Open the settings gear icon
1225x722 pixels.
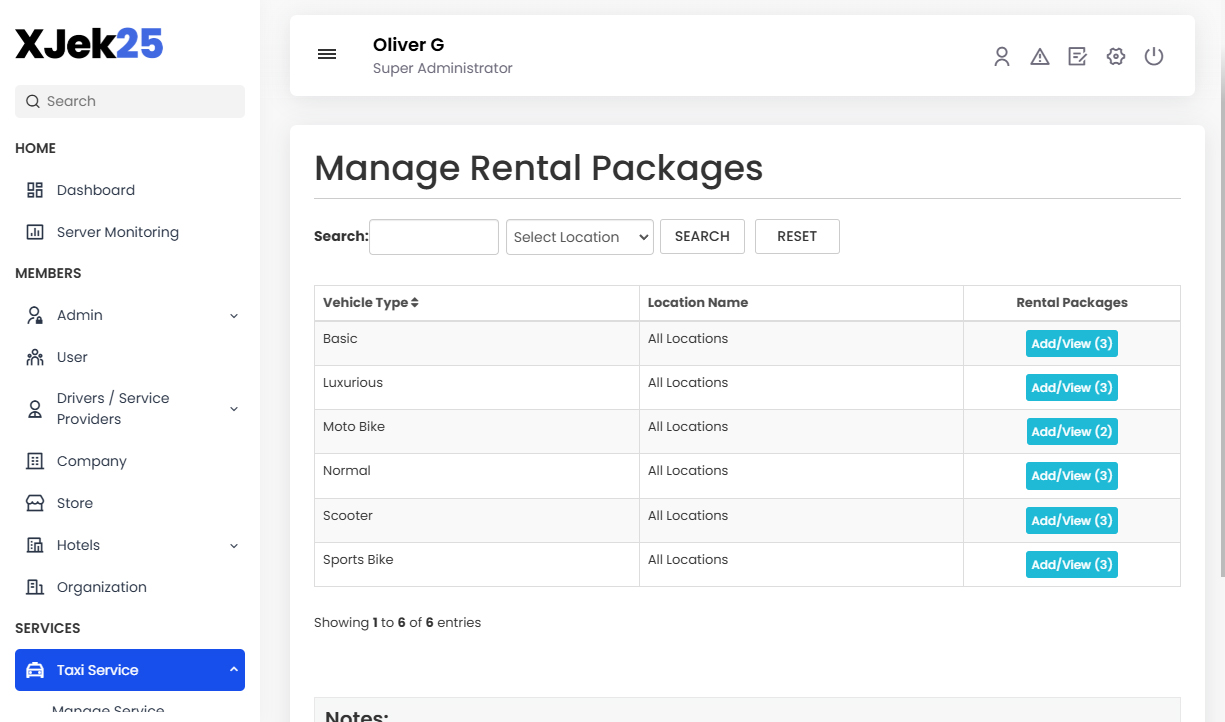pyautogui.click(x=1115, y=56)
